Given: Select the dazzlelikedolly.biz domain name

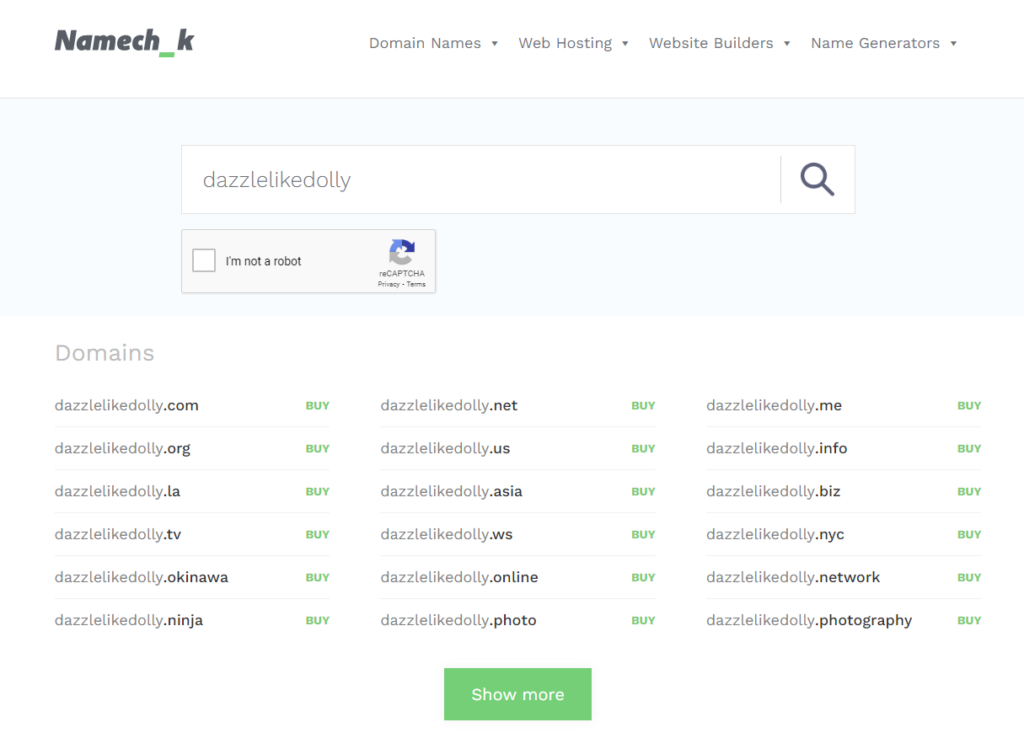Looking at the screenshot, I should [x=773, y=492].
